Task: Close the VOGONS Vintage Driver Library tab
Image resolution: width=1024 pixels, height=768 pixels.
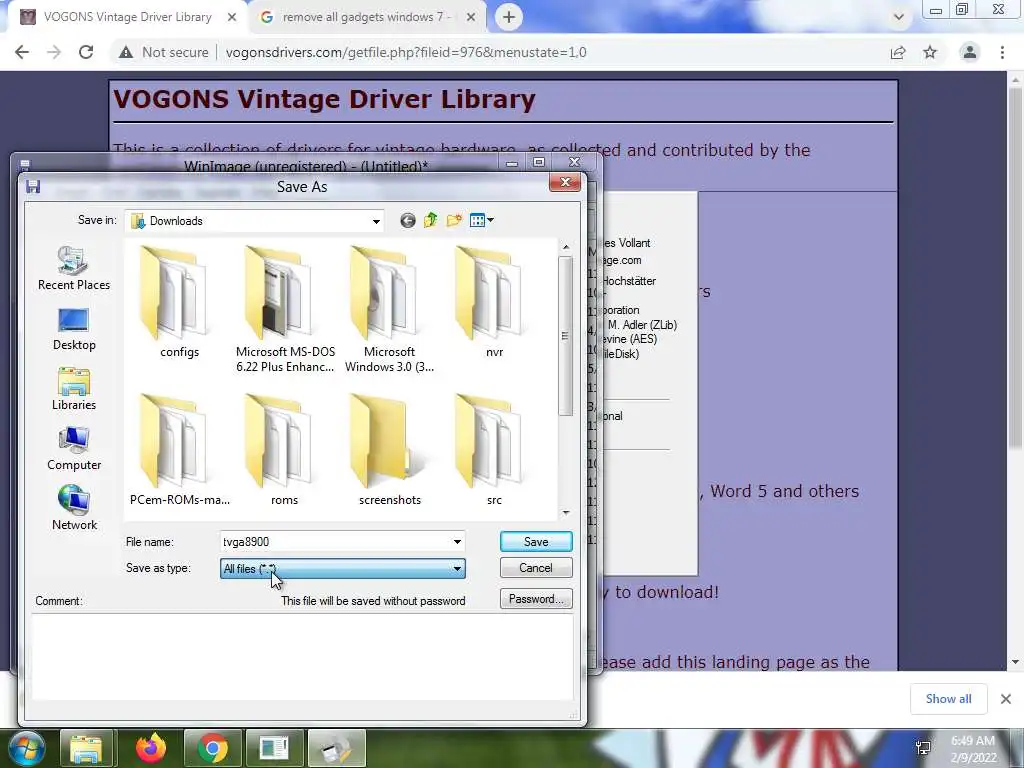Action: coord(232,18)
